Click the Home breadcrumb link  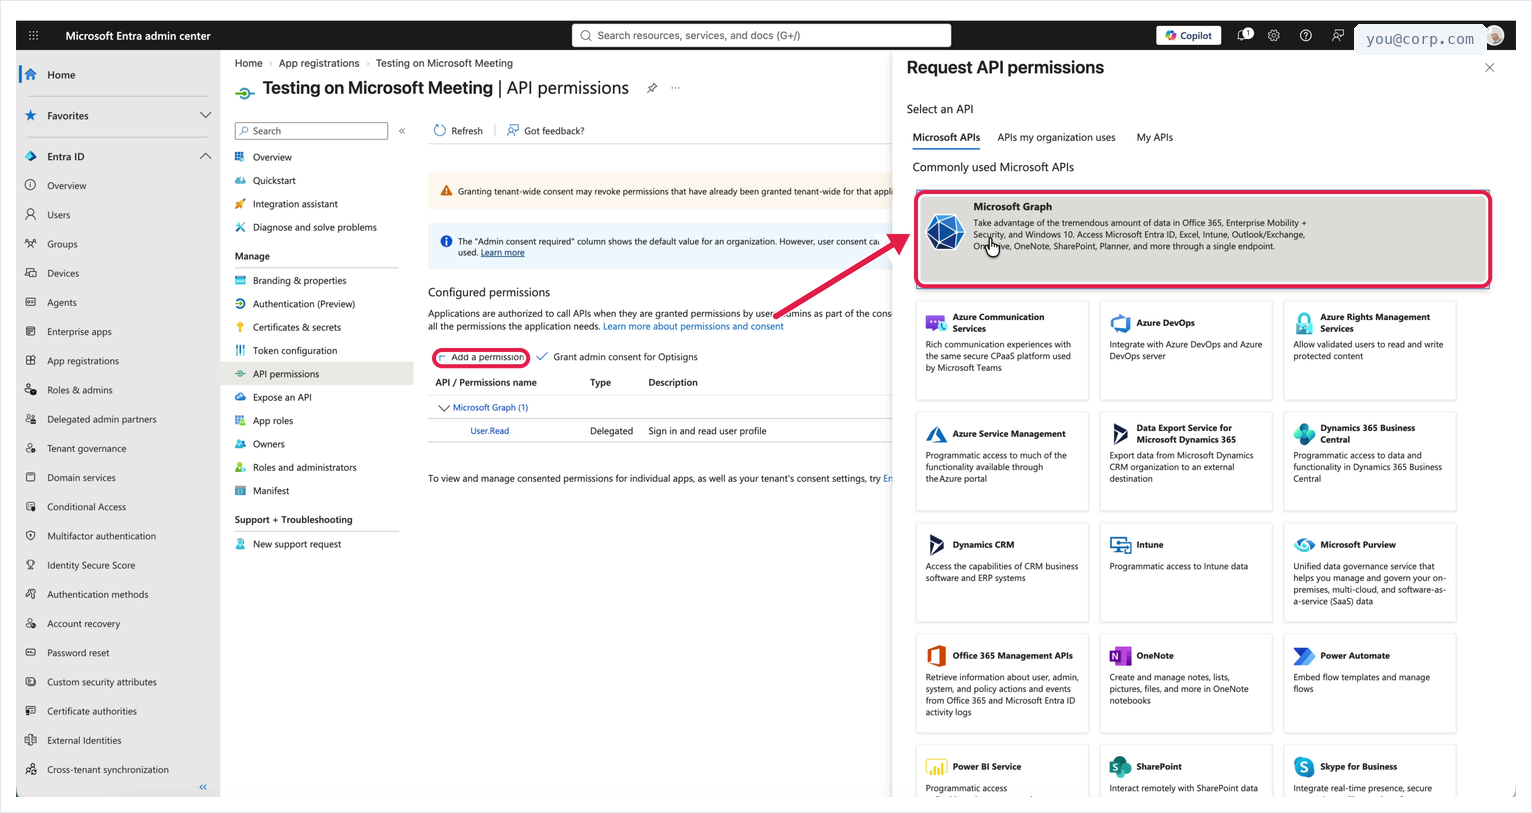249,63
